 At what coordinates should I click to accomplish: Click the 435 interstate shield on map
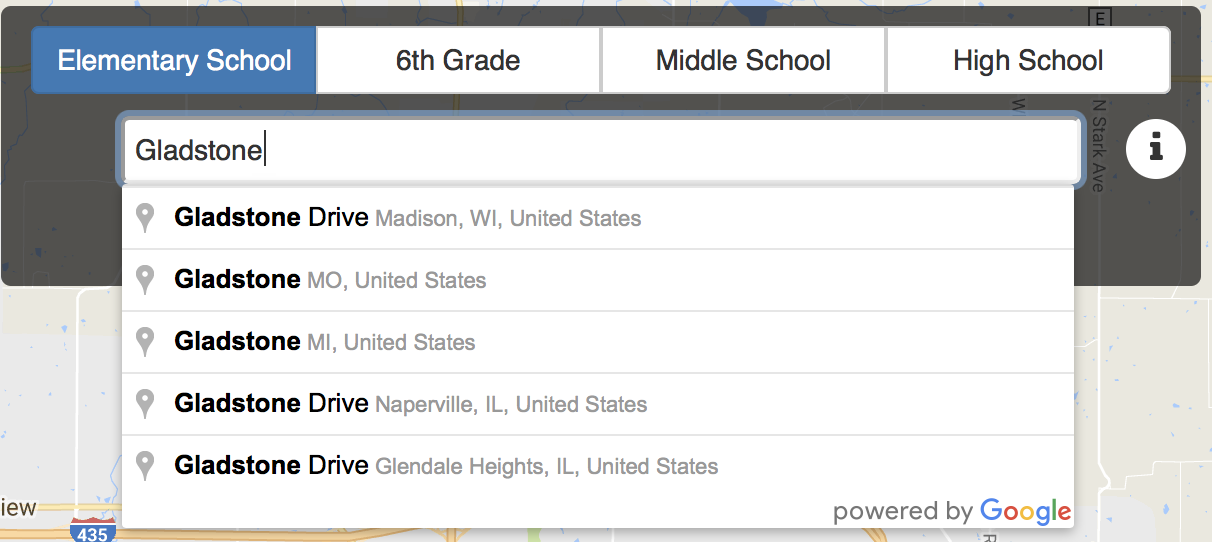(x=92, y=532)
